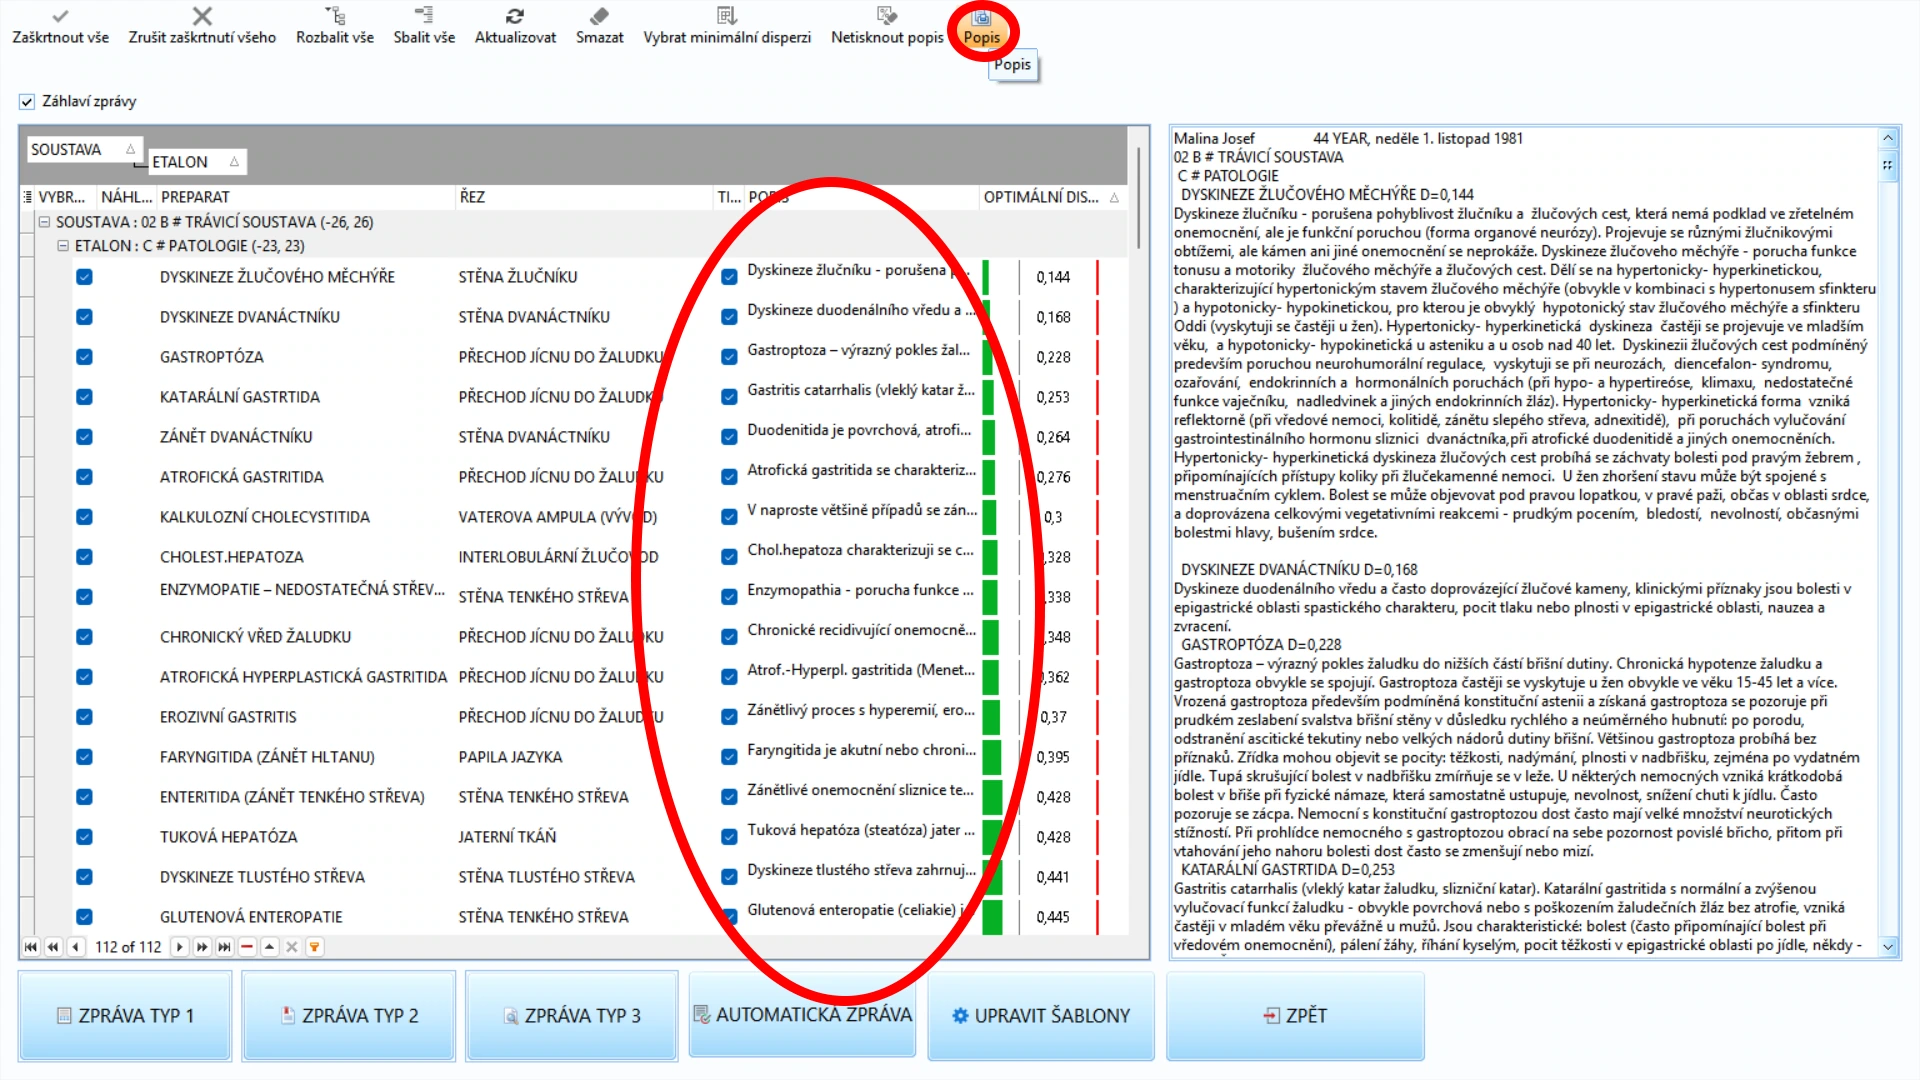
Task: Click the Zrušit zaškrtnutí všeho X icon
Action: click(202, 16)
